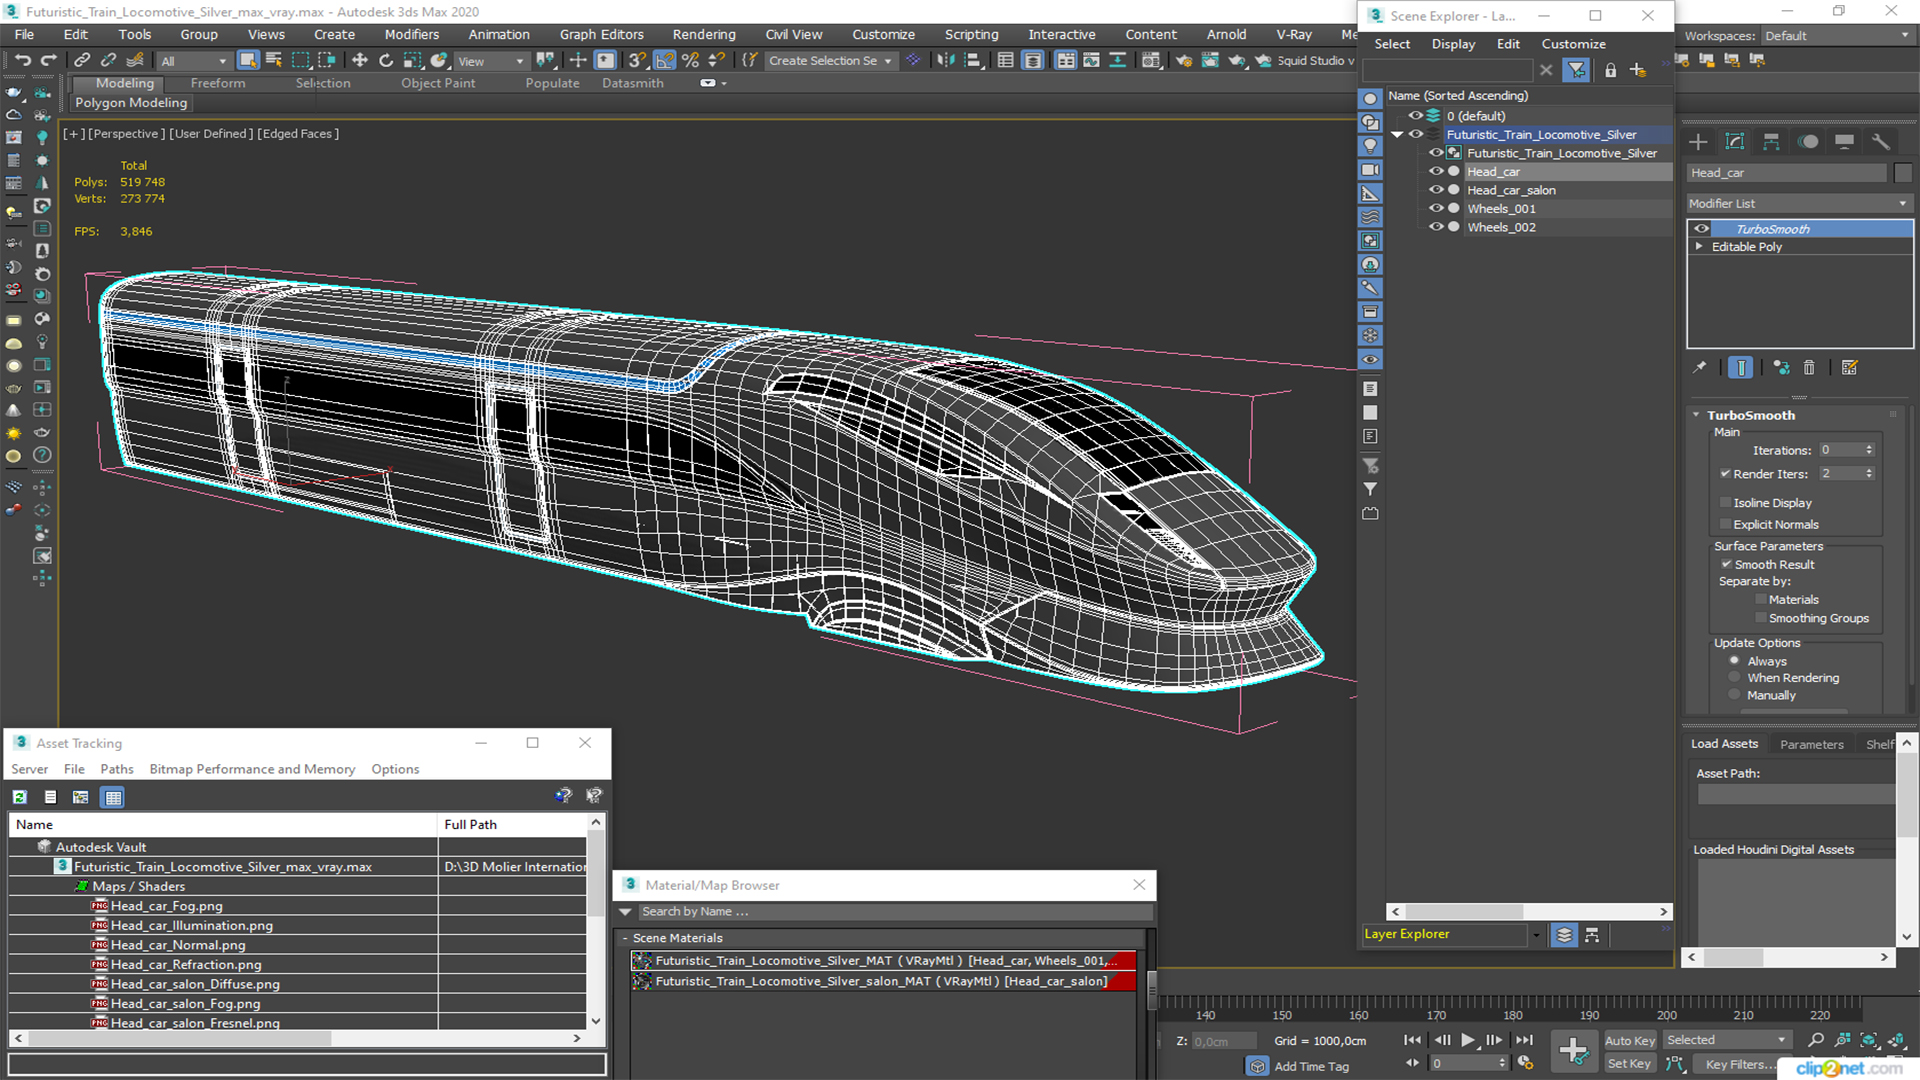The width and height of the screenshot is (1920, 1080).
Task: Open the Create Selection Set dropdown
Action: pos(830,61)
